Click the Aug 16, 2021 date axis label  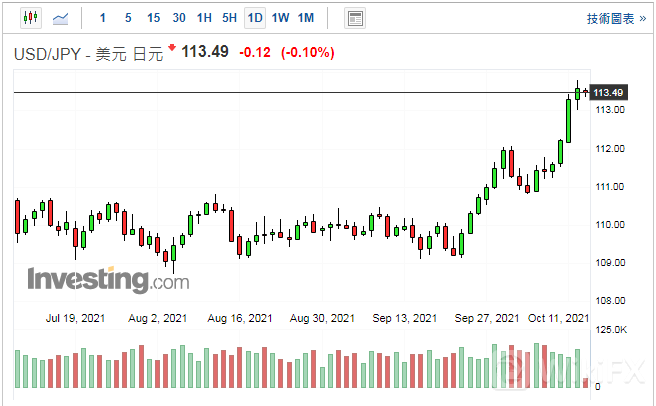click(x=240, y=319)
